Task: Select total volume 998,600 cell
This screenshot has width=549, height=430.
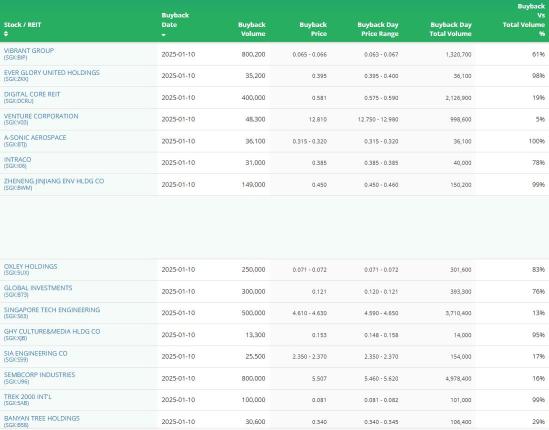Action: point(461,119)
